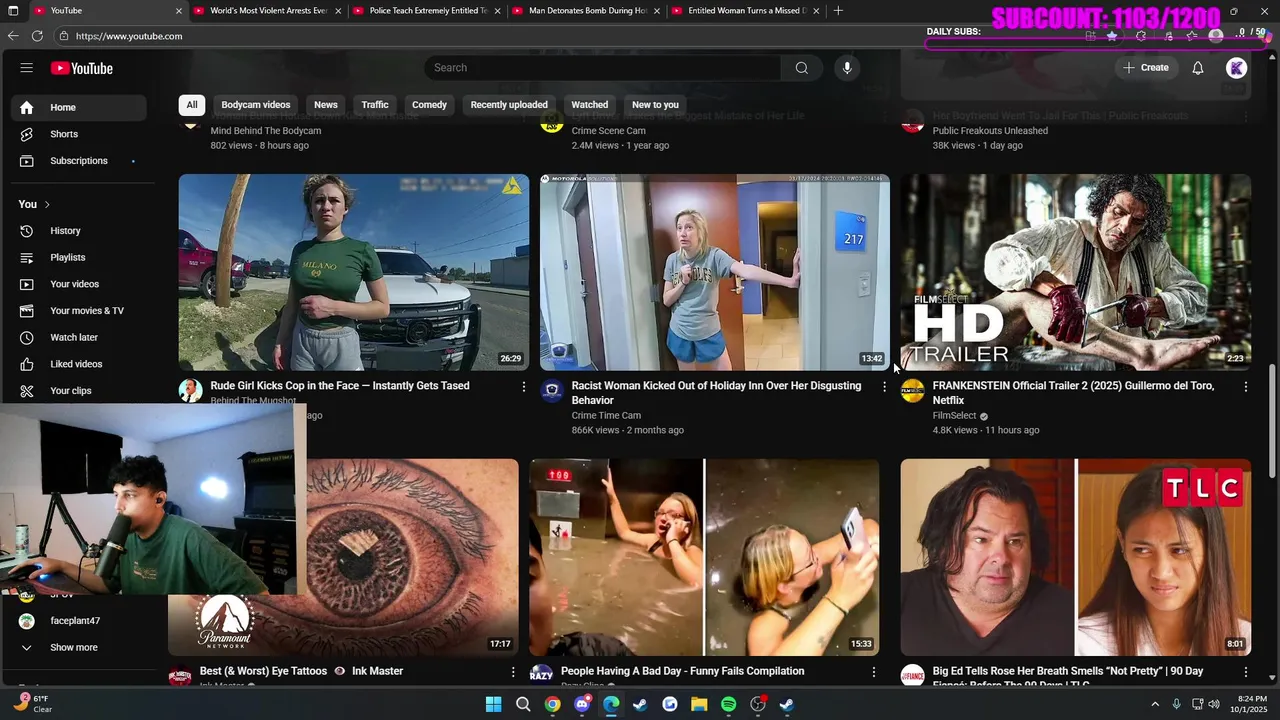Expand Show more in sidebar
This screenshot has width=1280, height=720.
coord(79,648)
